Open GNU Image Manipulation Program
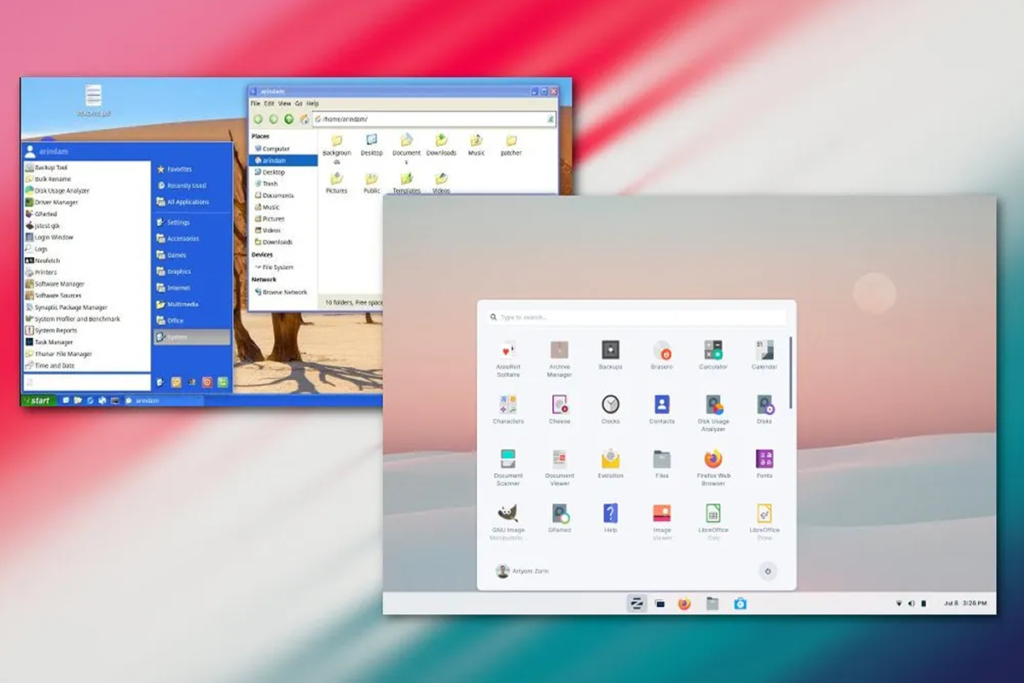The height and width of the screenshot is (683, 1024). point(507,515)
